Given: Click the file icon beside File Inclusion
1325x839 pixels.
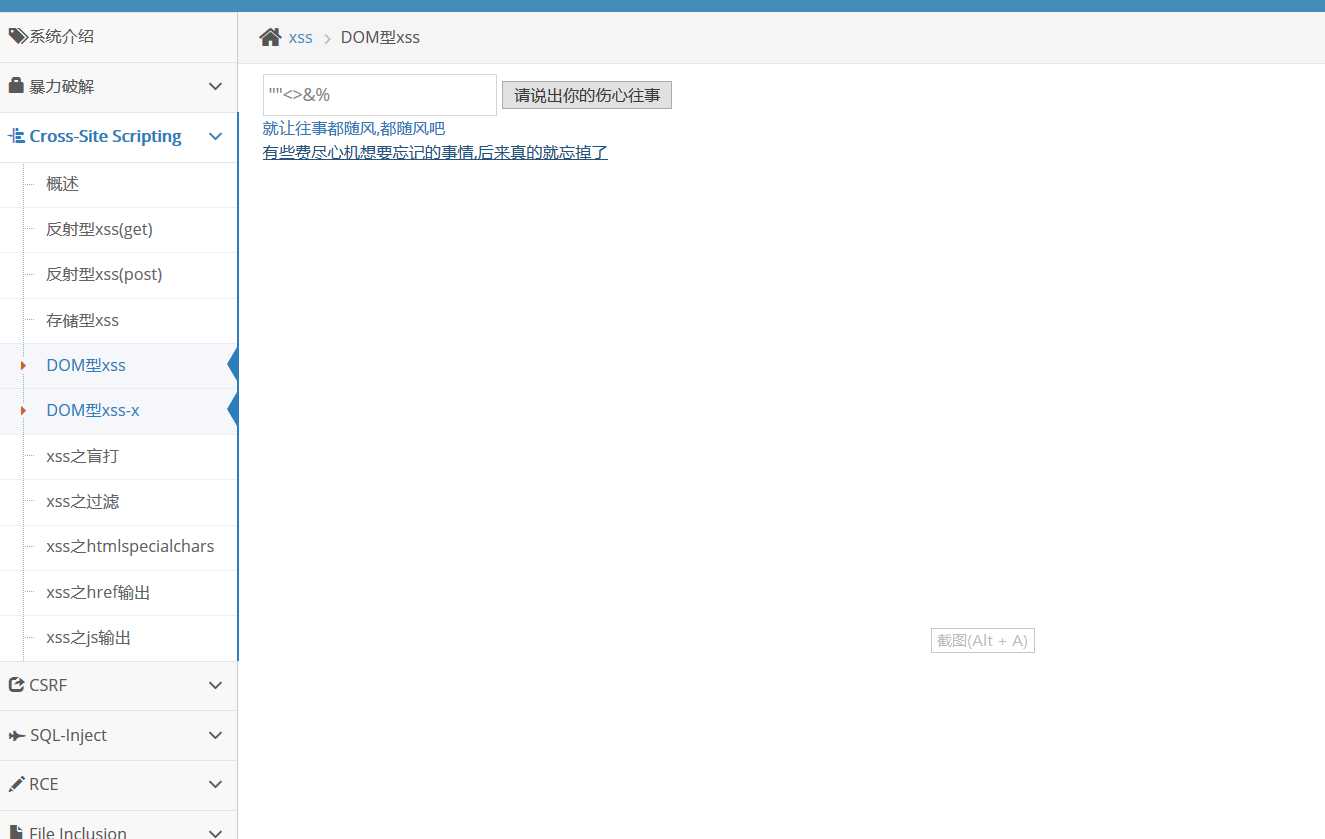Looking at the screenshot, I should point(16,832).
